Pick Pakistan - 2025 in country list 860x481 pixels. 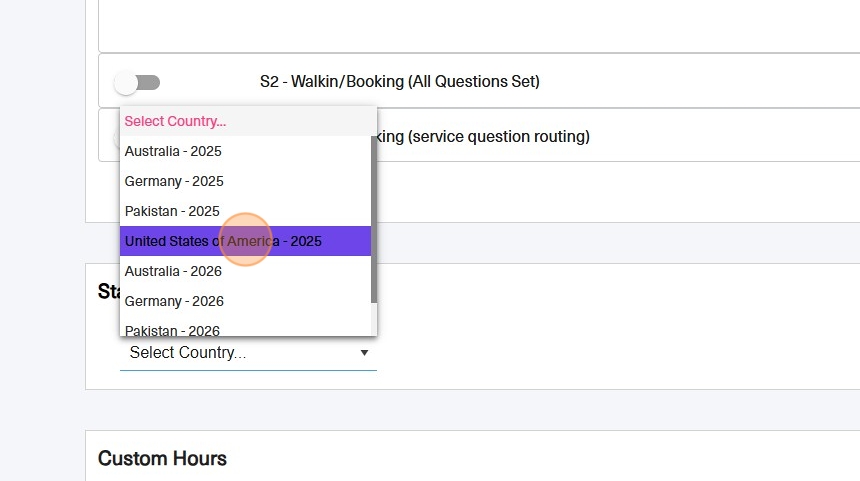(172, 211)
